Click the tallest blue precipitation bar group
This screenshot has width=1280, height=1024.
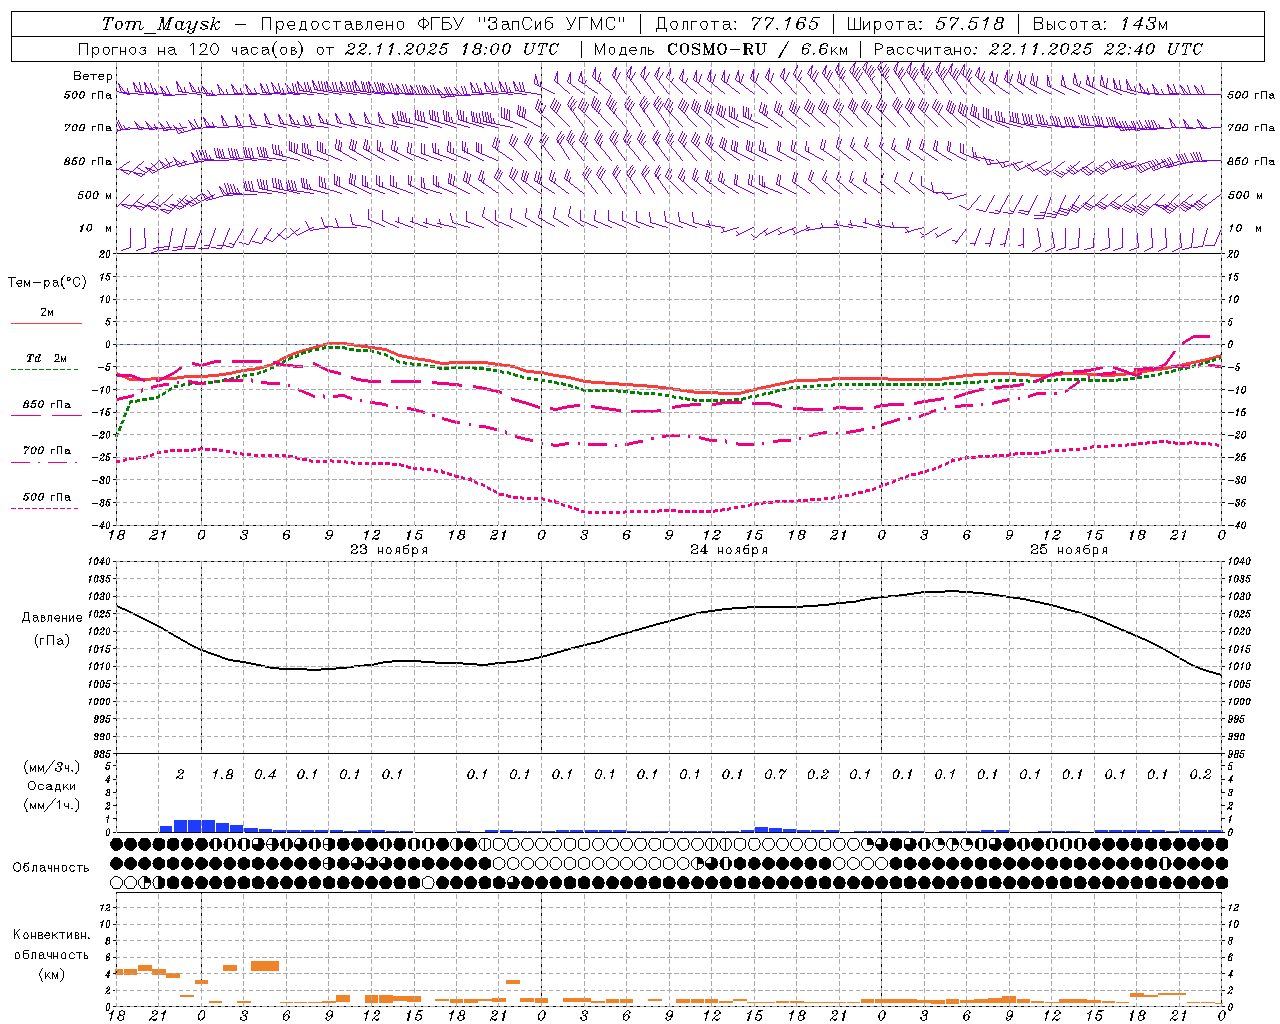pos(194,826)
